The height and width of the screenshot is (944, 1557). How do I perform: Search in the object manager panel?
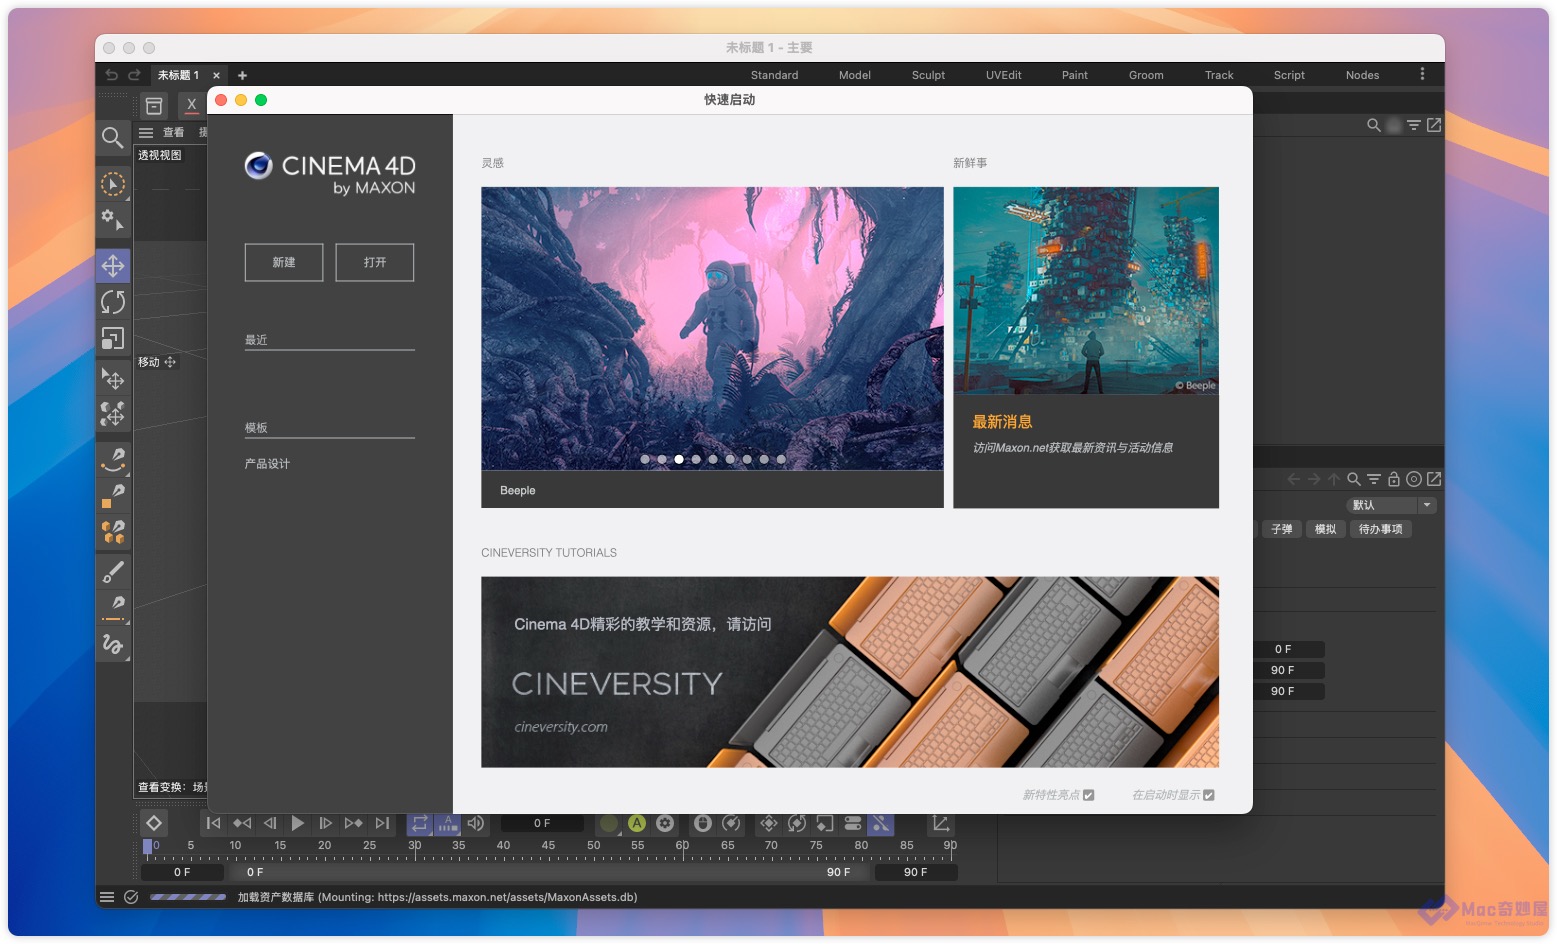[x=1374, y=125]
